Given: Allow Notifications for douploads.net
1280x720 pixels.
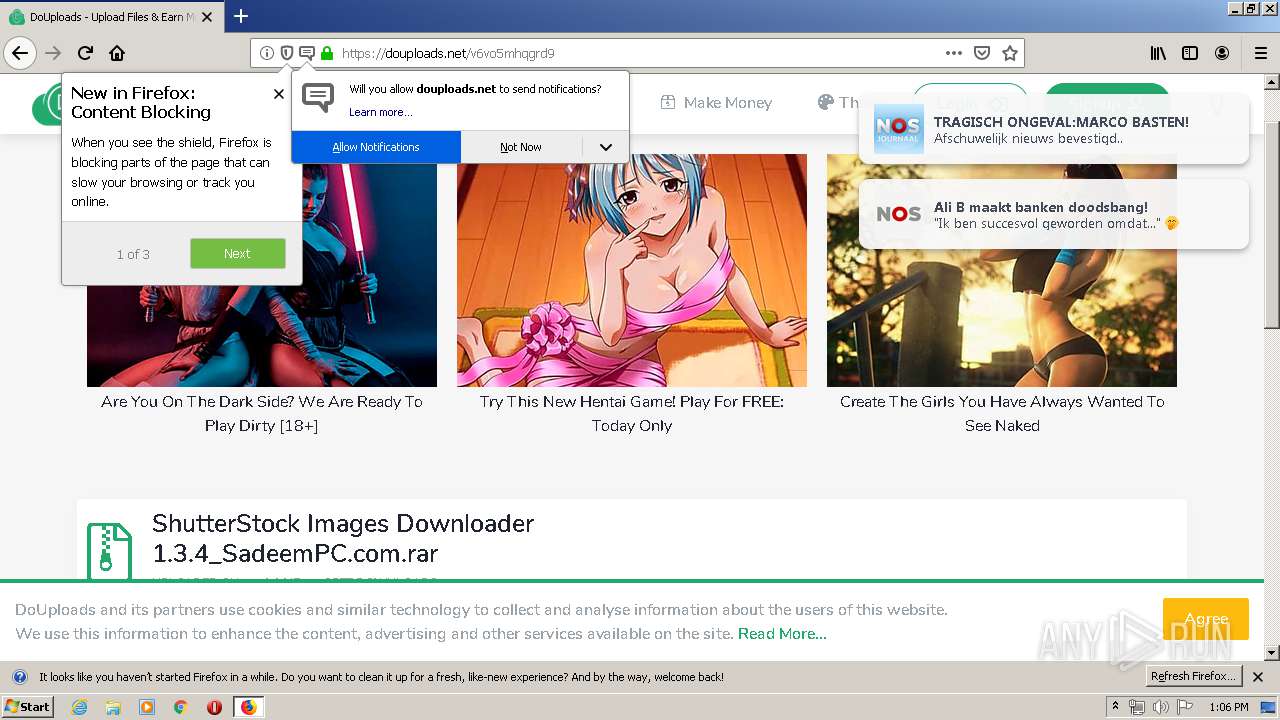Looking at the screenshot, I should (376, 147).
